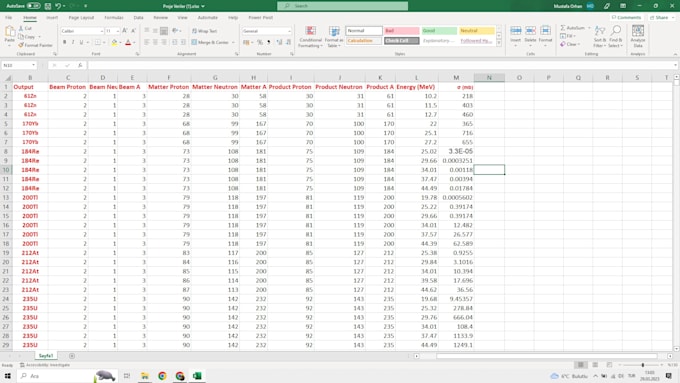680x383 pixels.
Task: Switch to the Data tab
Action: (138, 18)
